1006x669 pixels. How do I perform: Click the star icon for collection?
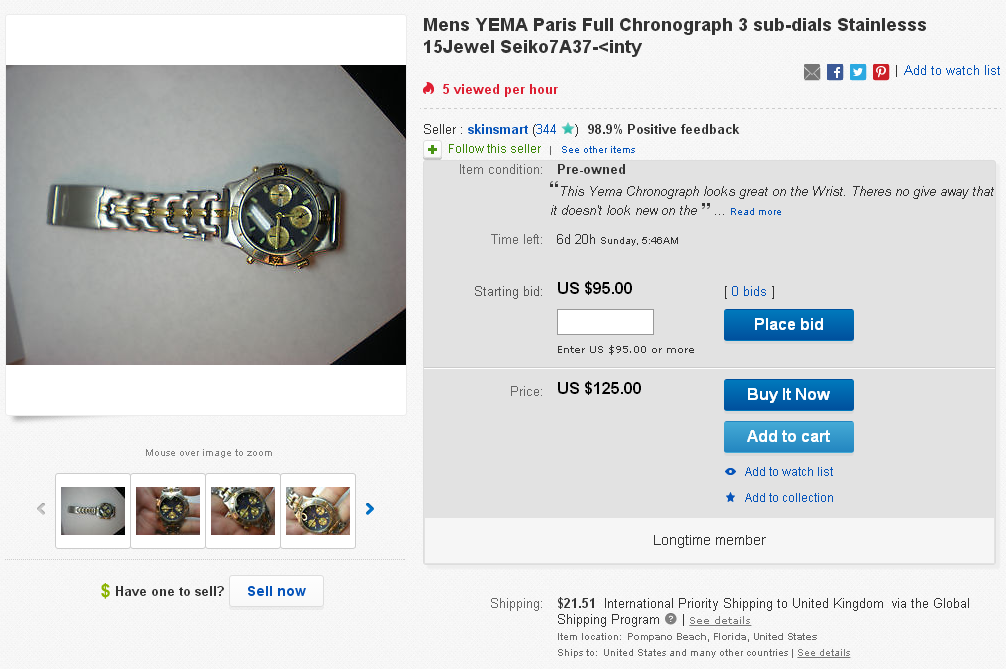(x=731, y=498)
